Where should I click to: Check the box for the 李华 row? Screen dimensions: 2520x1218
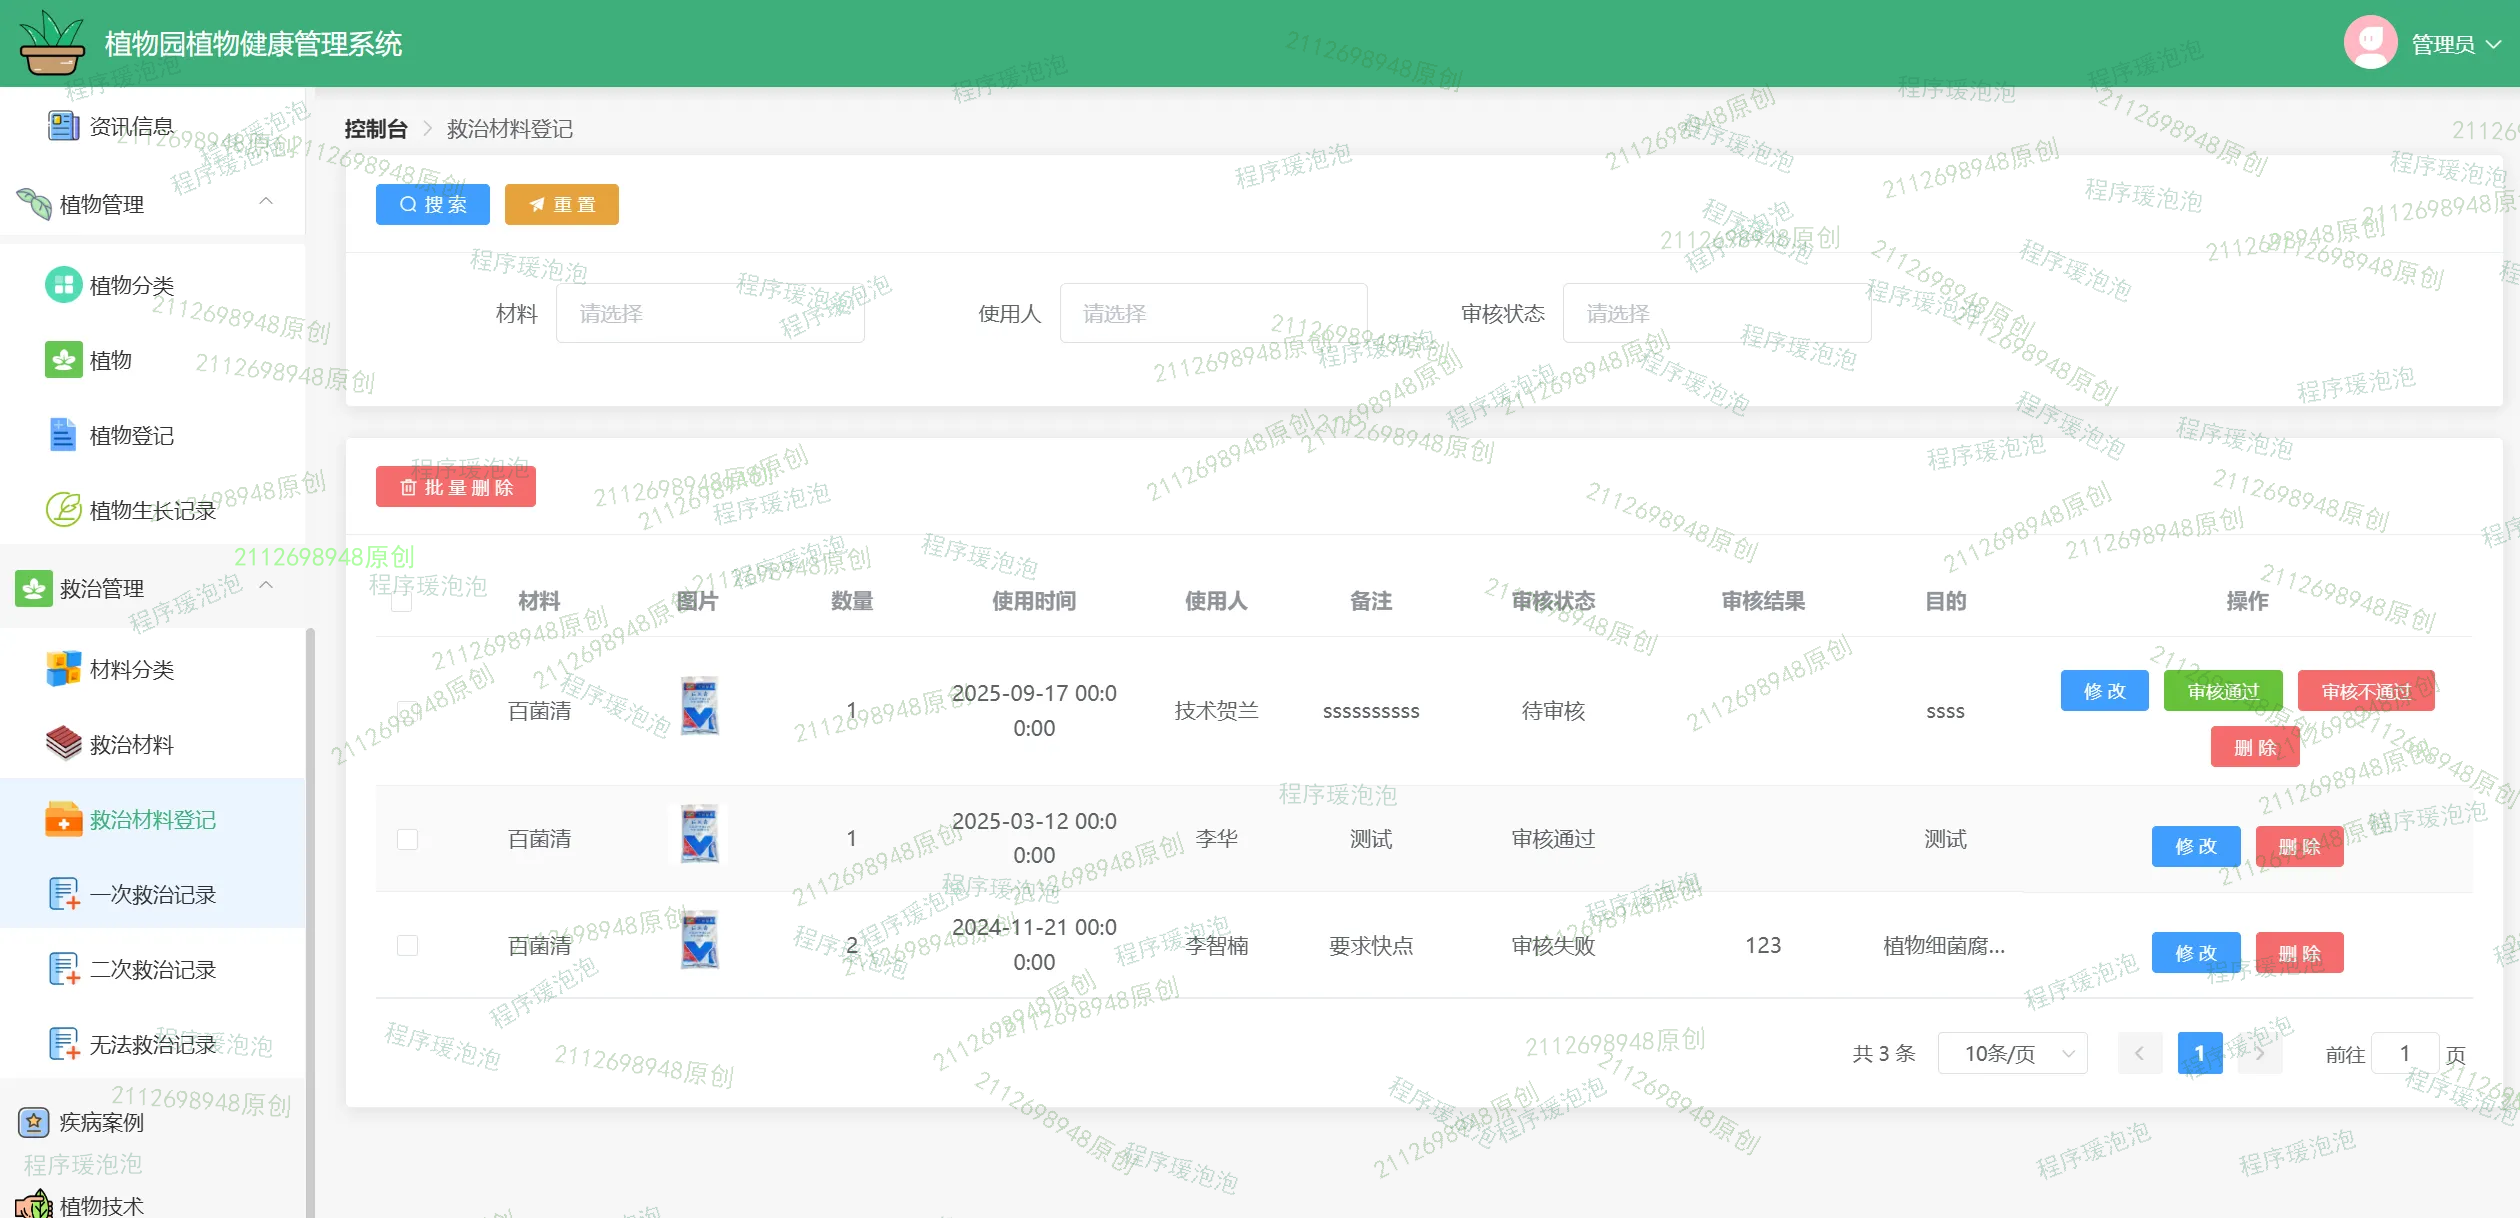point(407,839)
